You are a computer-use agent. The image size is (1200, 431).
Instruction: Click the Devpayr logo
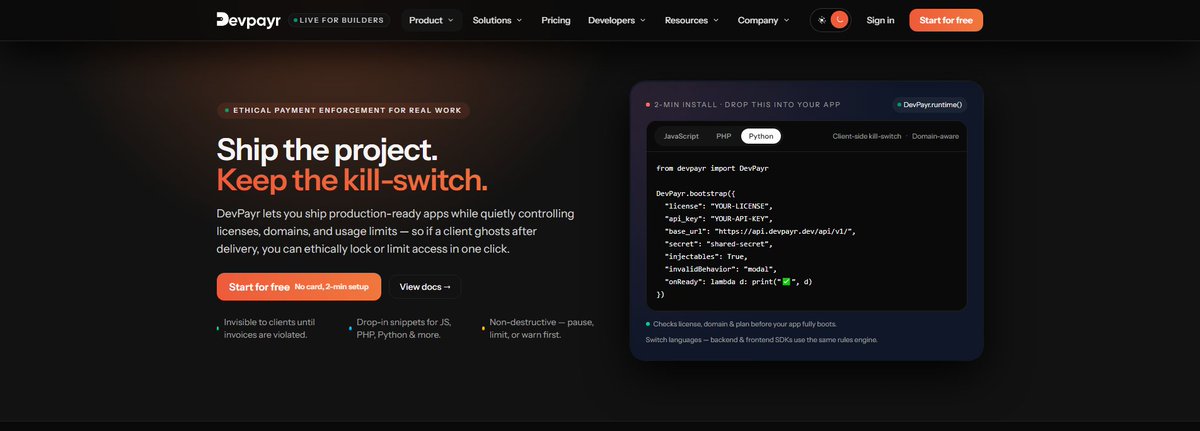(248, 19)
